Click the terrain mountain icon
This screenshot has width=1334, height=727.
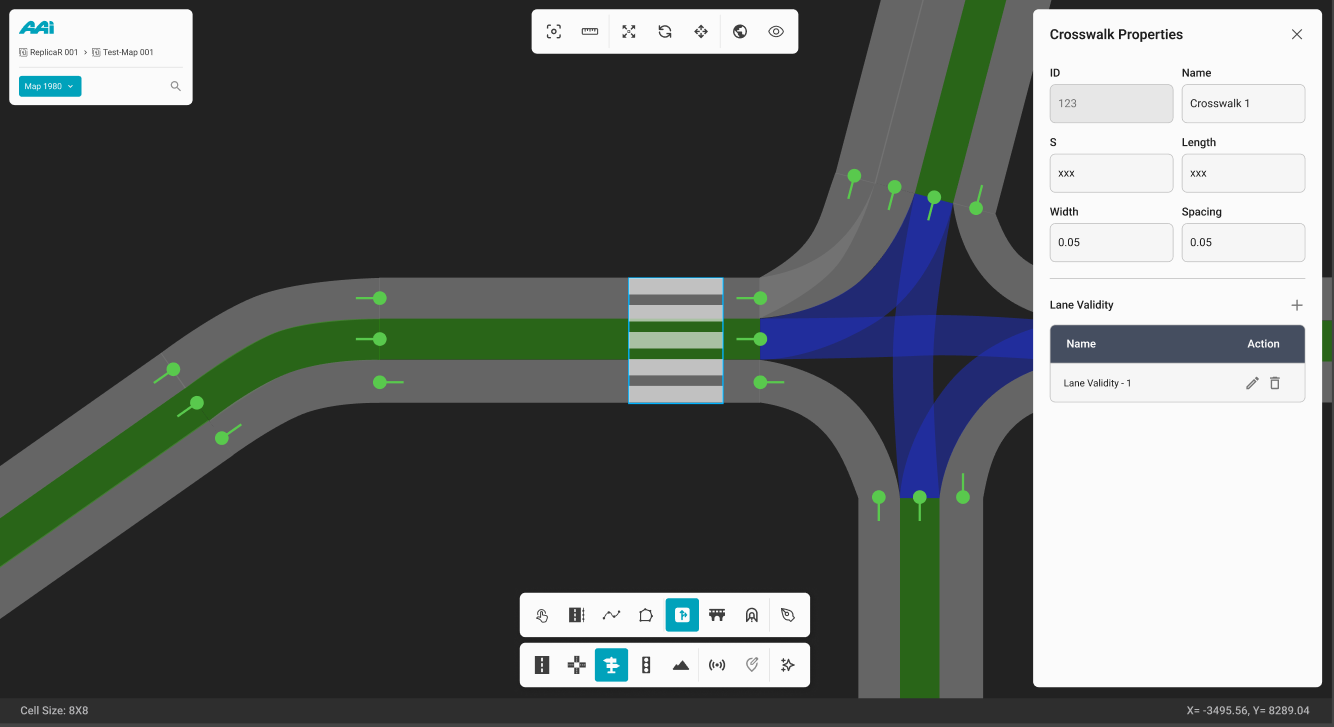tap(681, 665)
